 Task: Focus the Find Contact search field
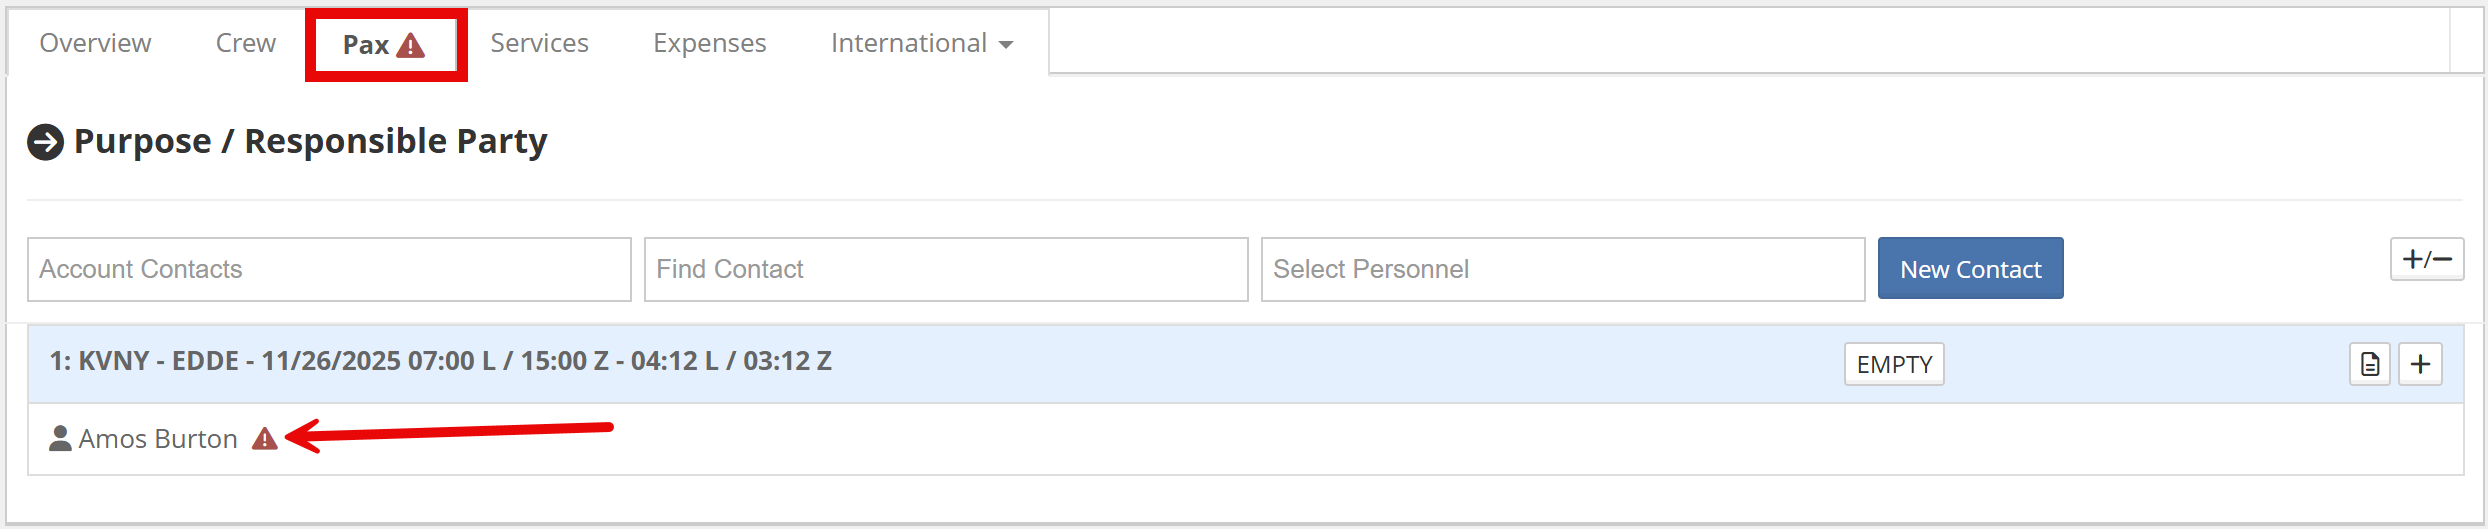coord(945,269)
